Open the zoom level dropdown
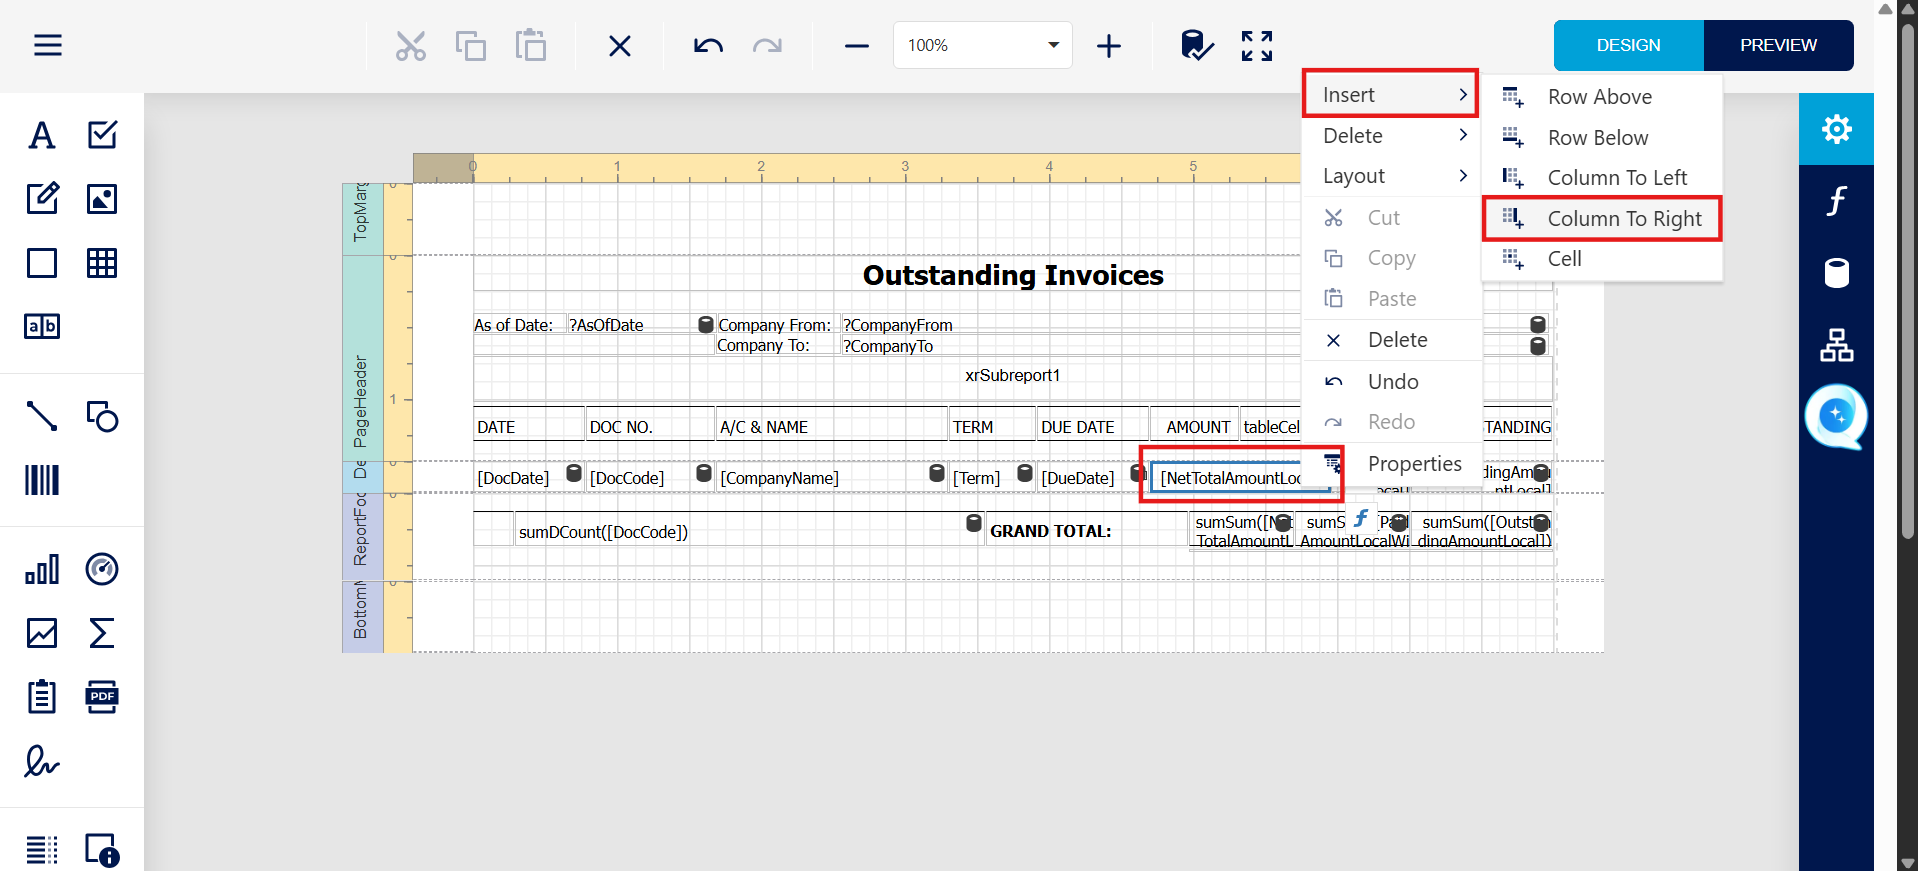The height and width of the screenshot is (871, 1918). [1053, 45]
